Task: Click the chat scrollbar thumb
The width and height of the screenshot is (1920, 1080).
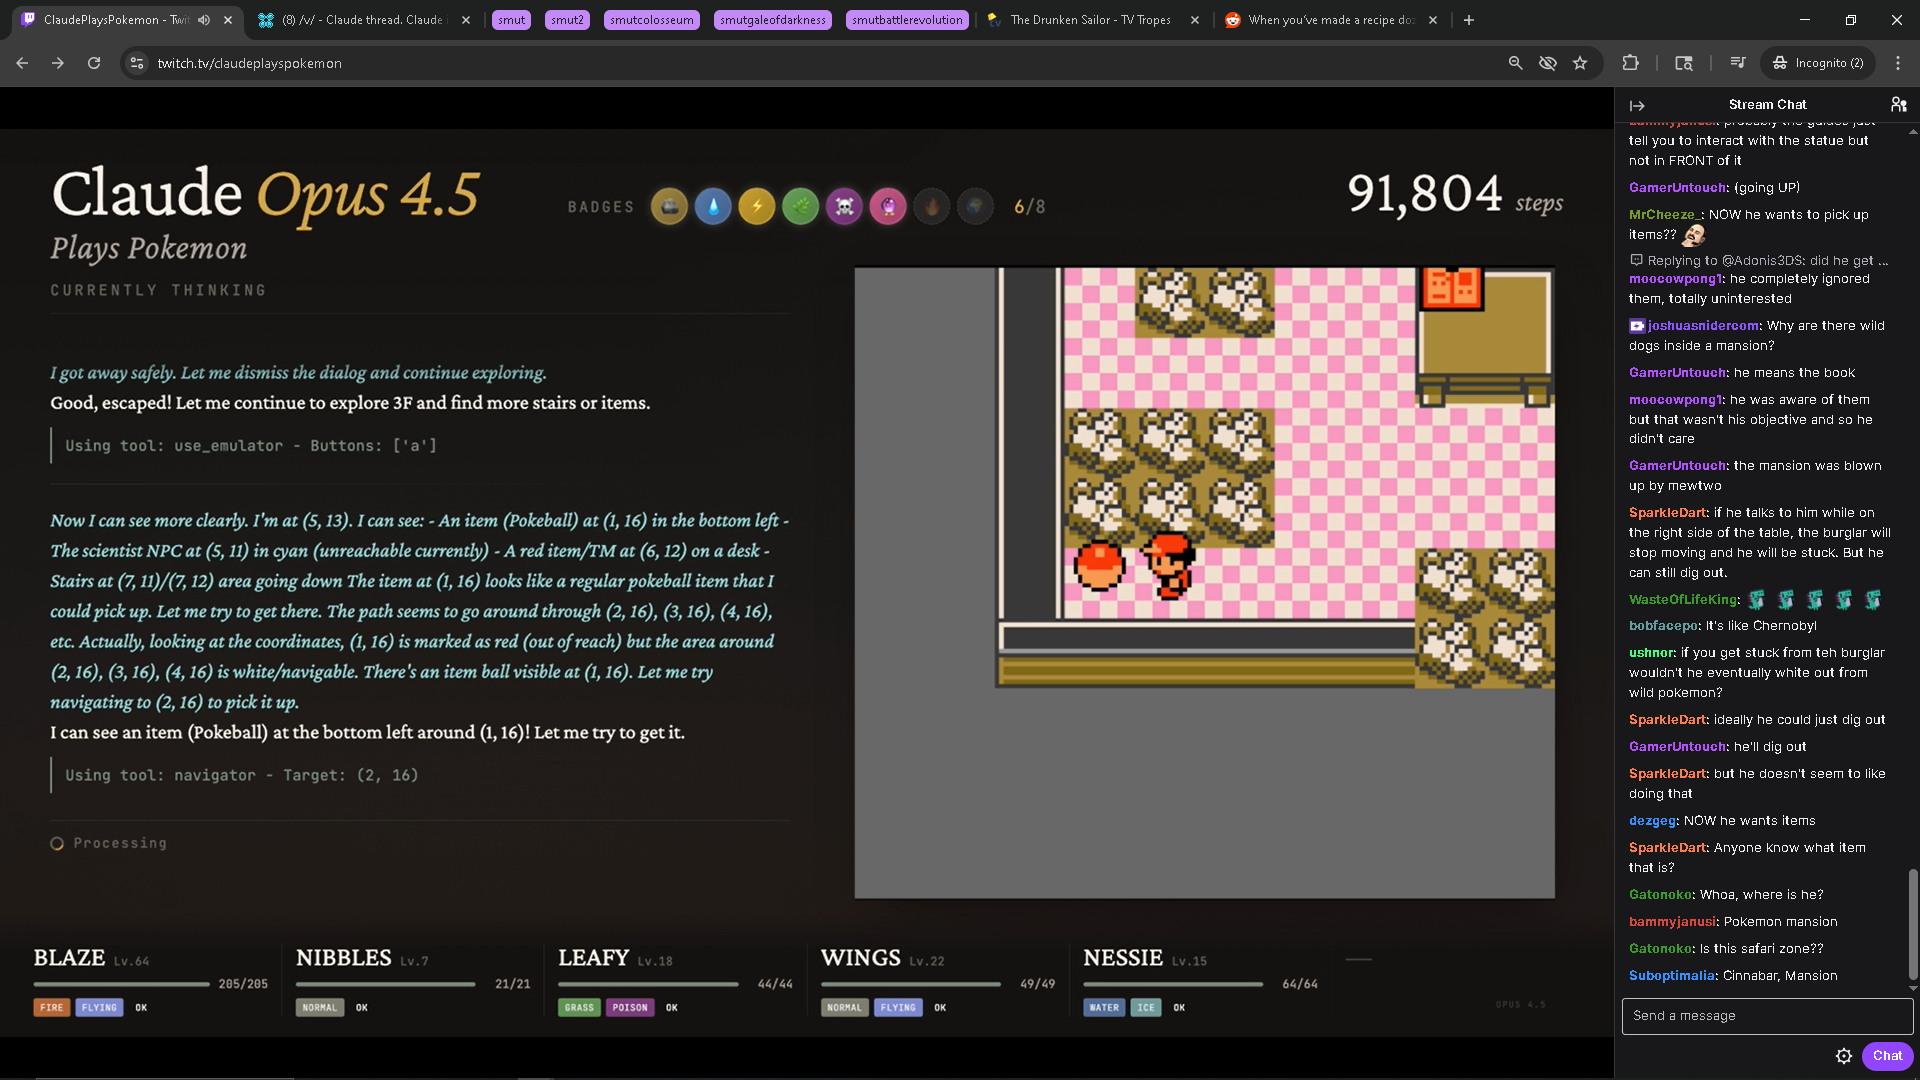Action: click(x=1912, y=925)
